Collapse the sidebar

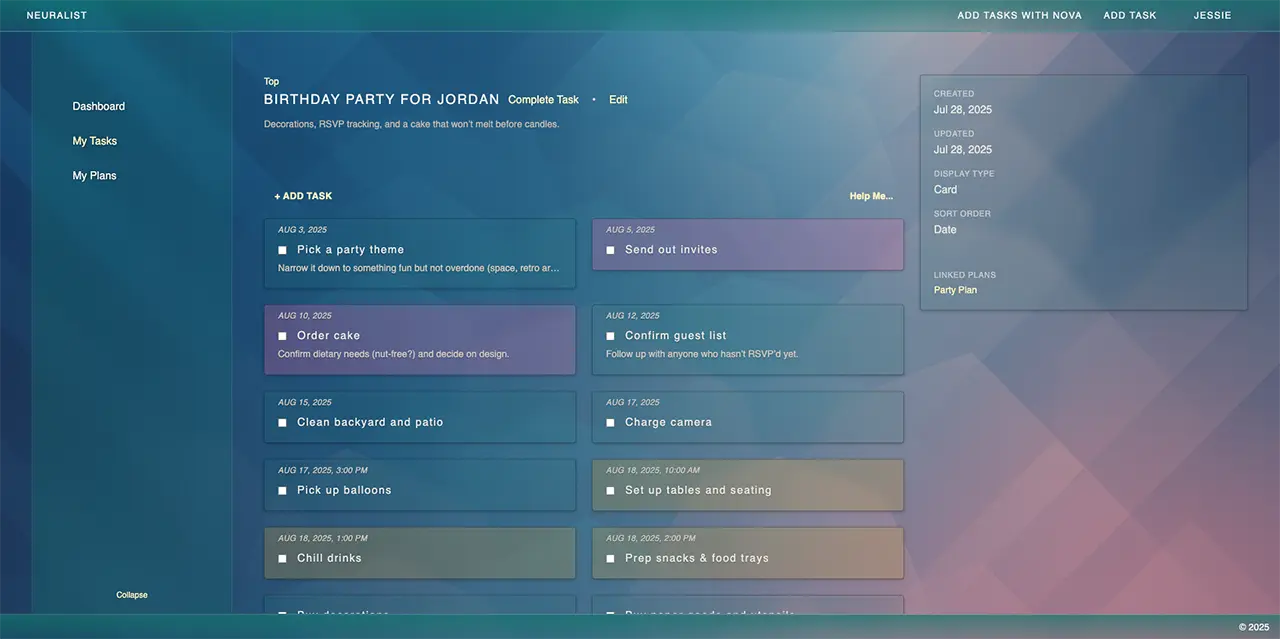click(x=132, y=594)
